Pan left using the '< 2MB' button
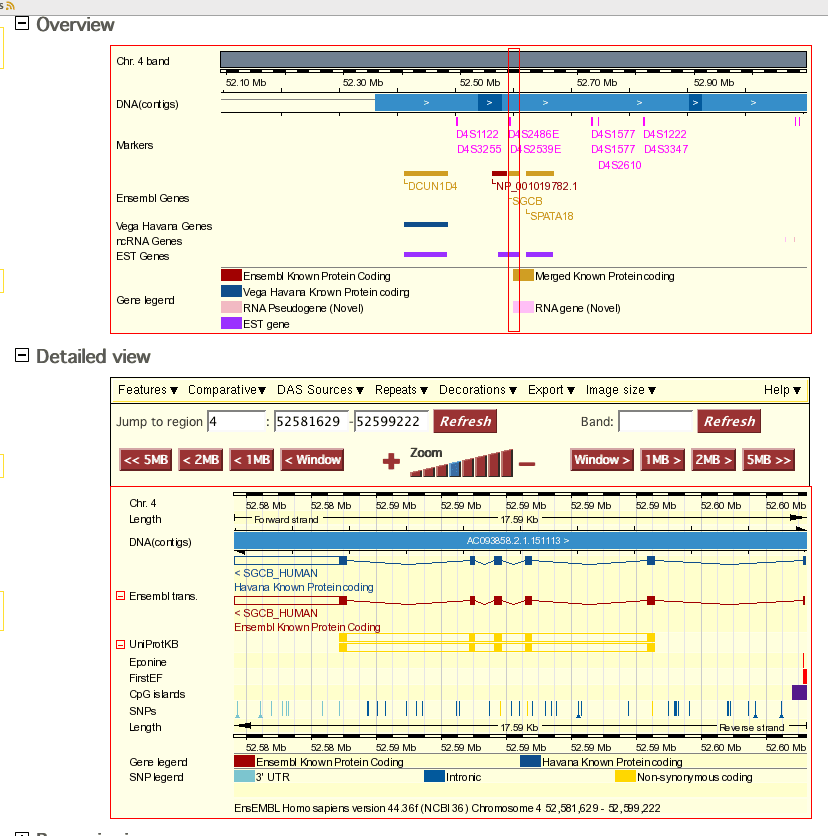828x836 pixels. tap(200, 459)
